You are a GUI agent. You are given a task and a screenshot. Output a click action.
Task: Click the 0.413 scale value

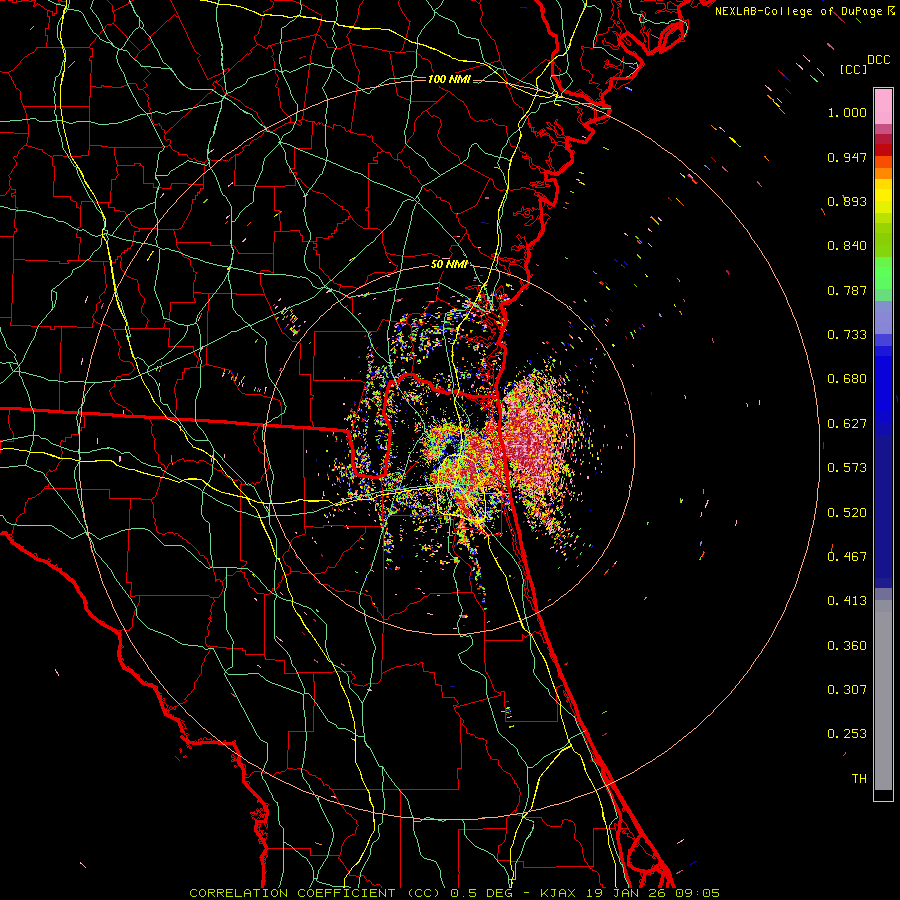(x=847, y=601)
